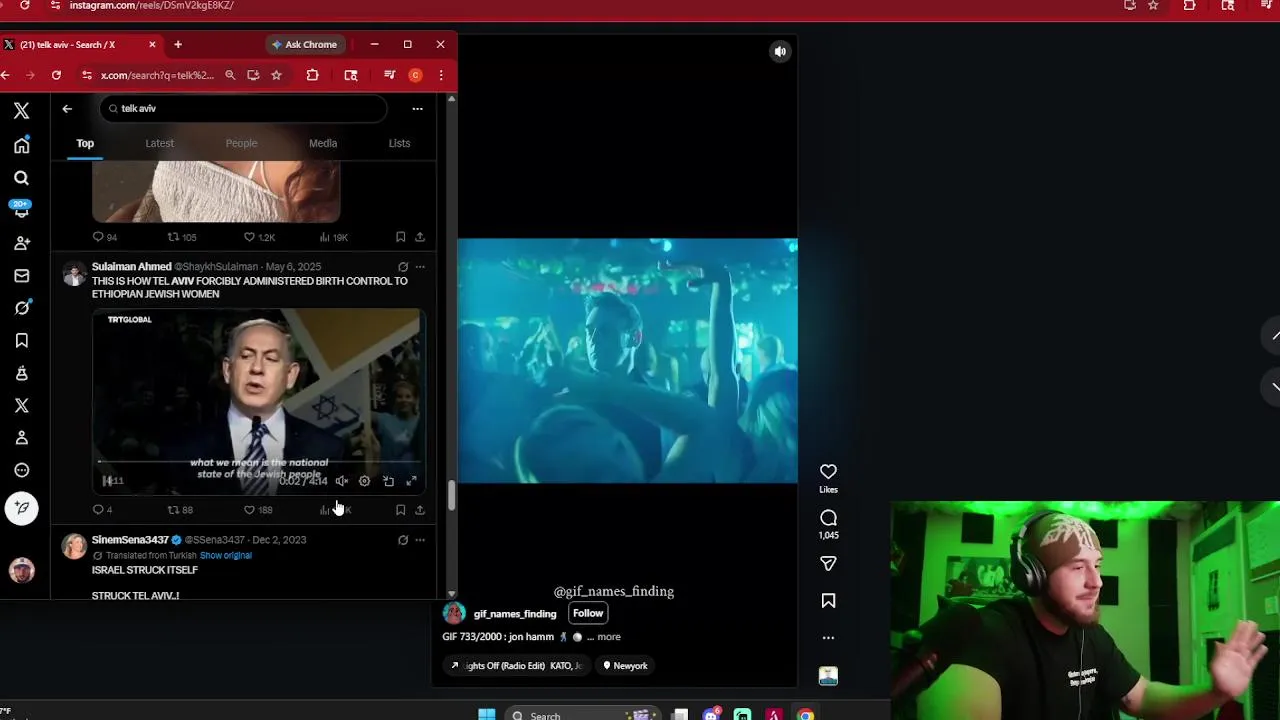Share the Sulaiman Ahmed post

[x=420, y=510]
